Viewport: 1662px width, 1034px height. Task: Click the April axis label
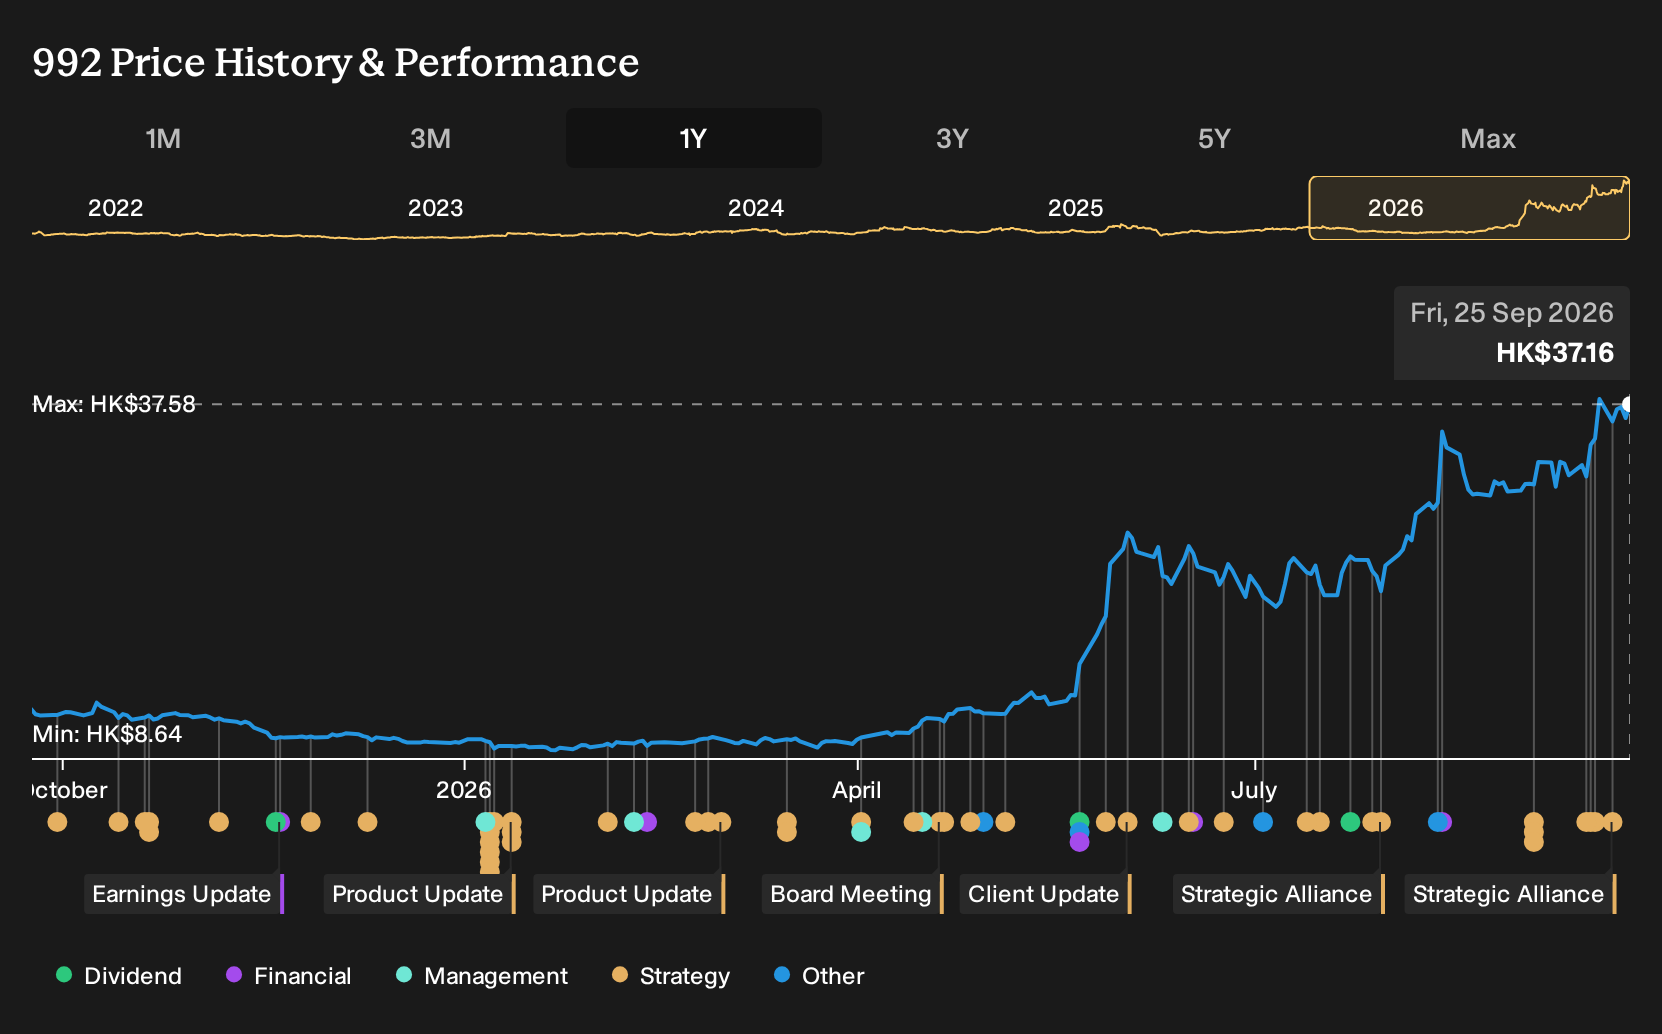857,790
